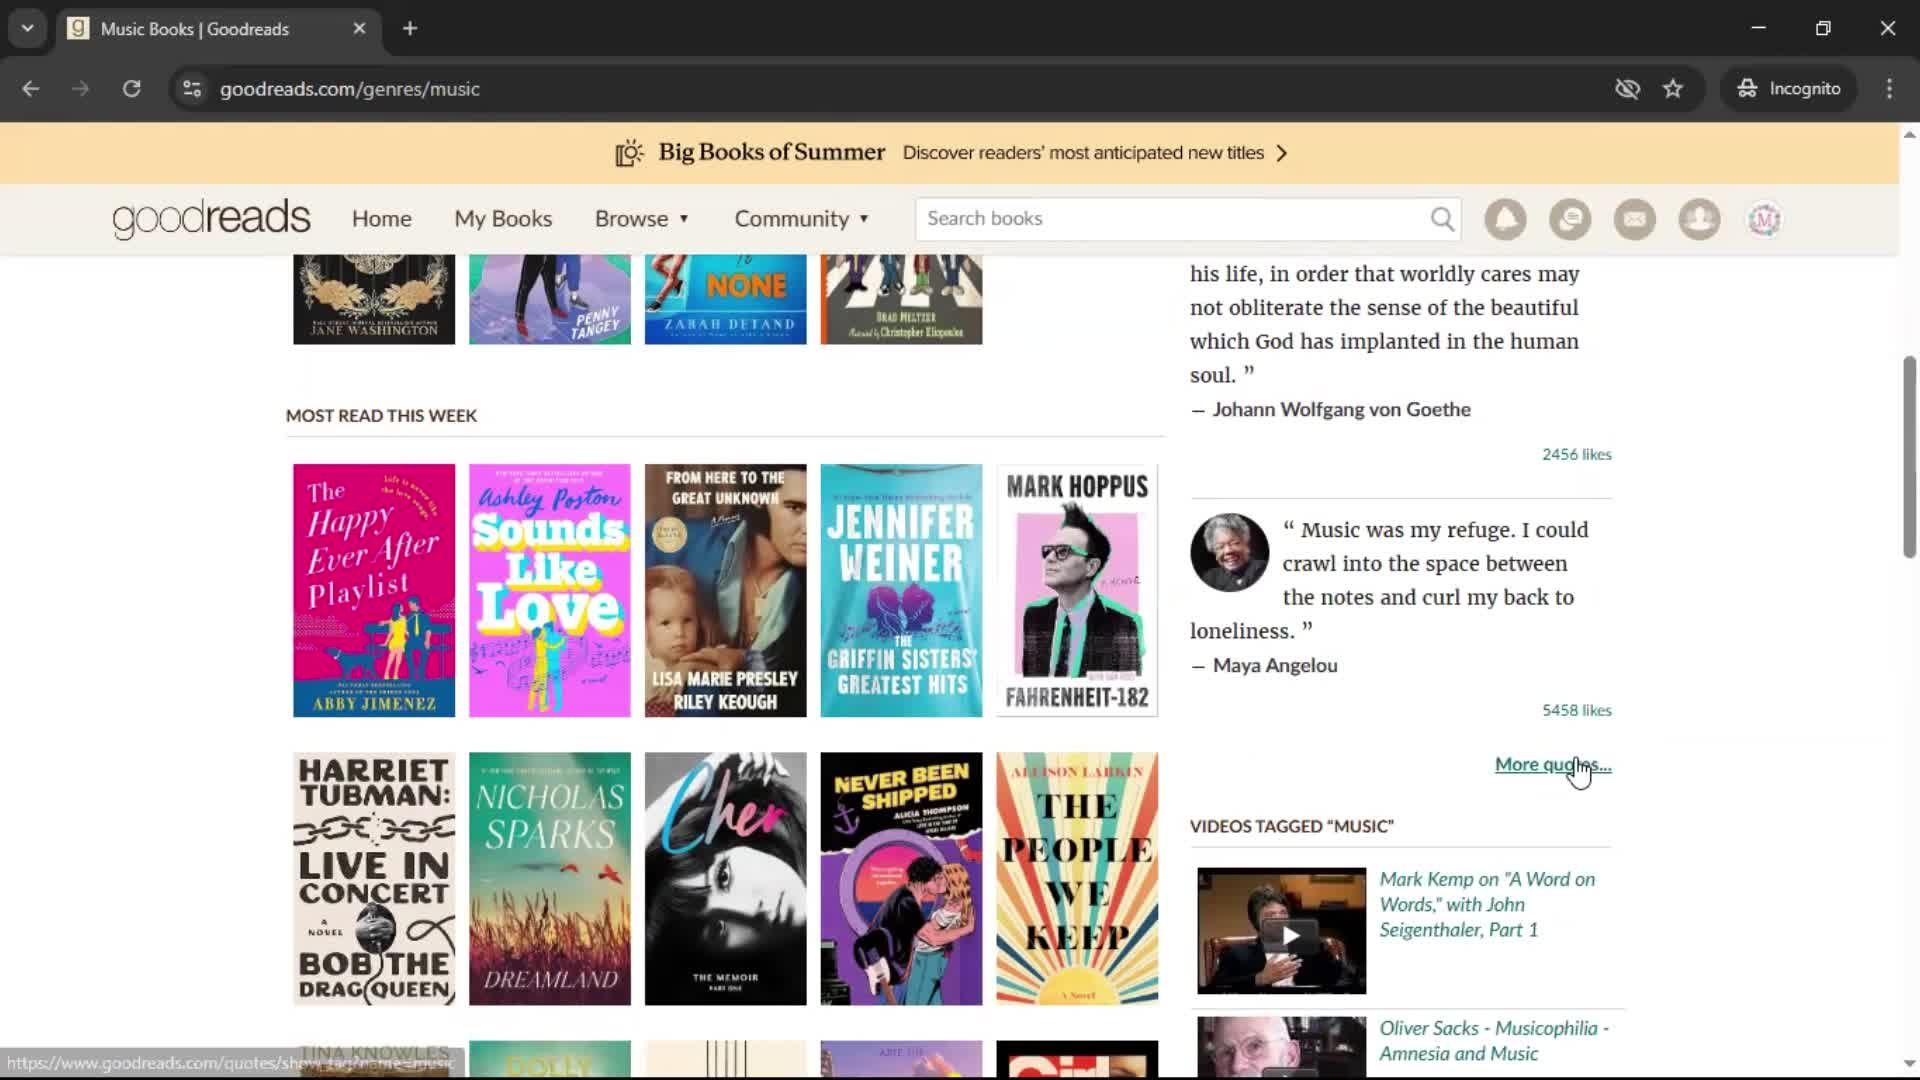Open Nicholas Sparks Dreamland cover
1920x1080 pixels.
(550, 879)
